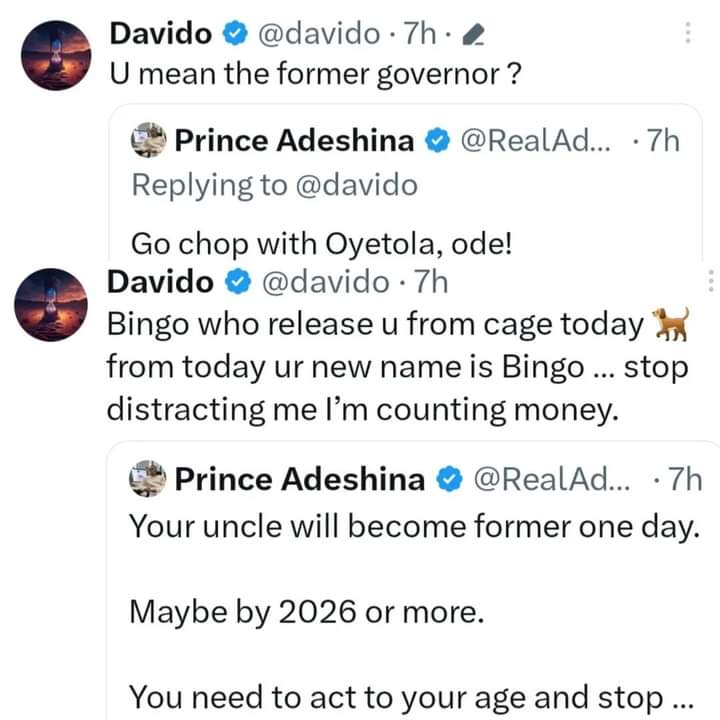Open Davido's avatar on the top tweet
The width and height of the screenshot is (720, 720).
[x=57, y=54]
